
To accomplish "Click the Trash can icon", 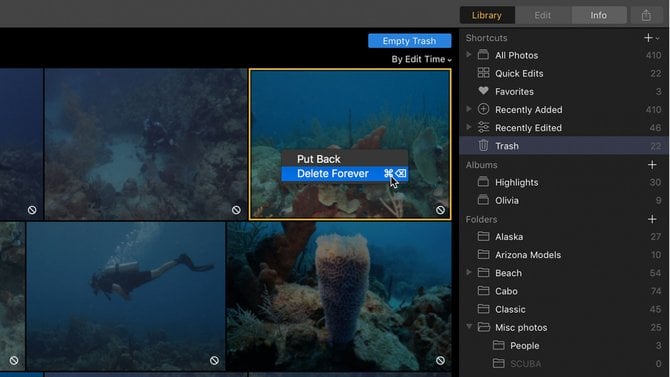I will (483, 145).
